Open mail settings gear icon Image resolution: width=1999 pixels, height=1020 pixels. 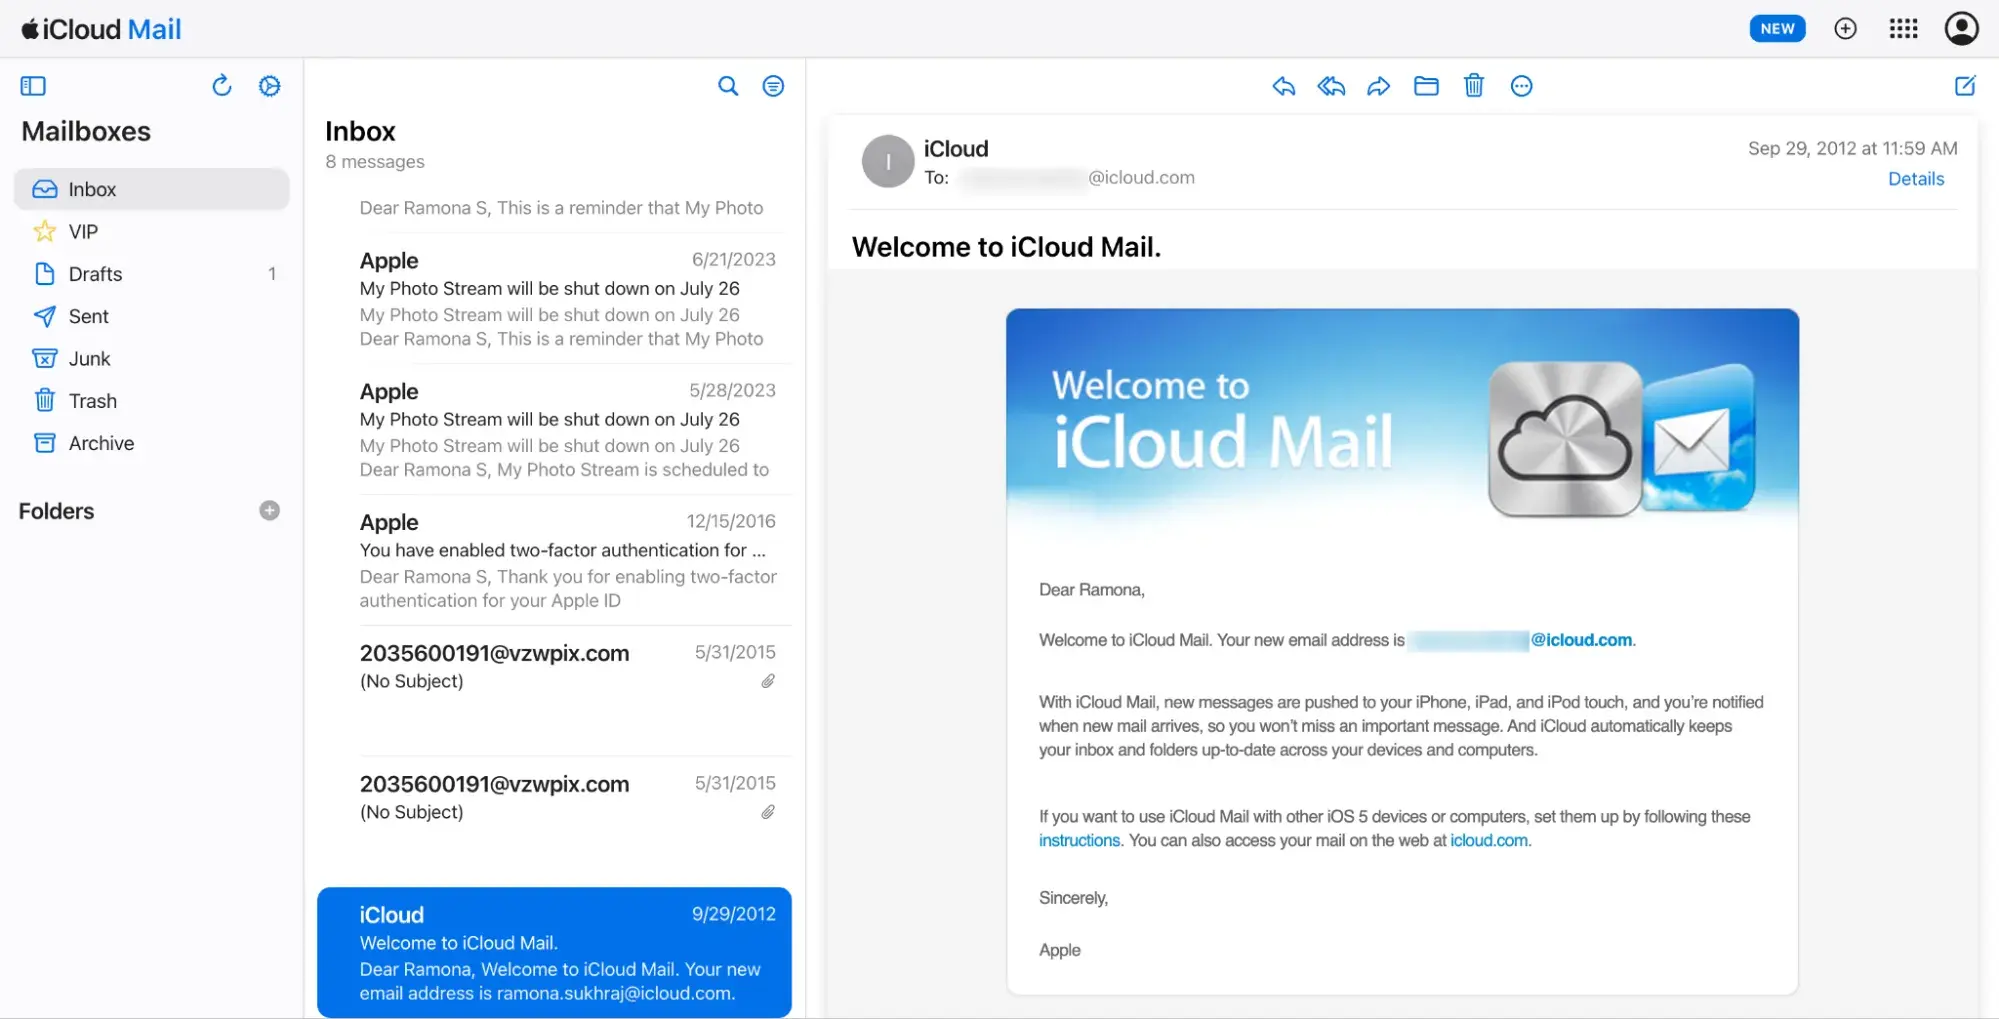pyautogui.click(x=270, y=86)
